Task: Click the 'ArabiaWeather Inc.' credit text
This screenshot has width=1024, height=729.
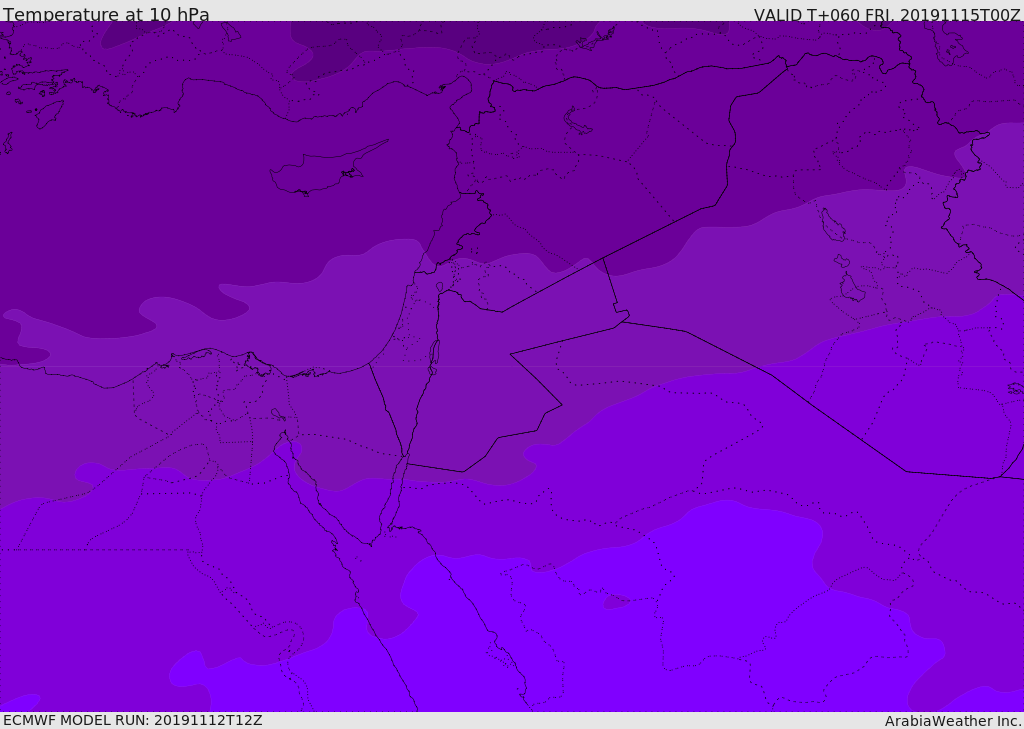Action: [x=953, y=721]
